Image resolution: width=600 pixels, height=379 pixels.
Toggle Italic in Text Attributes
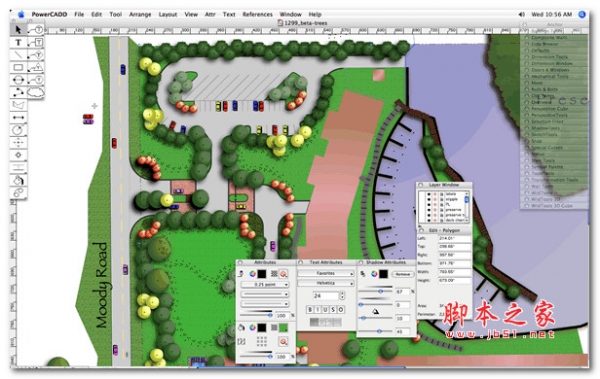[x=318, y=309]
